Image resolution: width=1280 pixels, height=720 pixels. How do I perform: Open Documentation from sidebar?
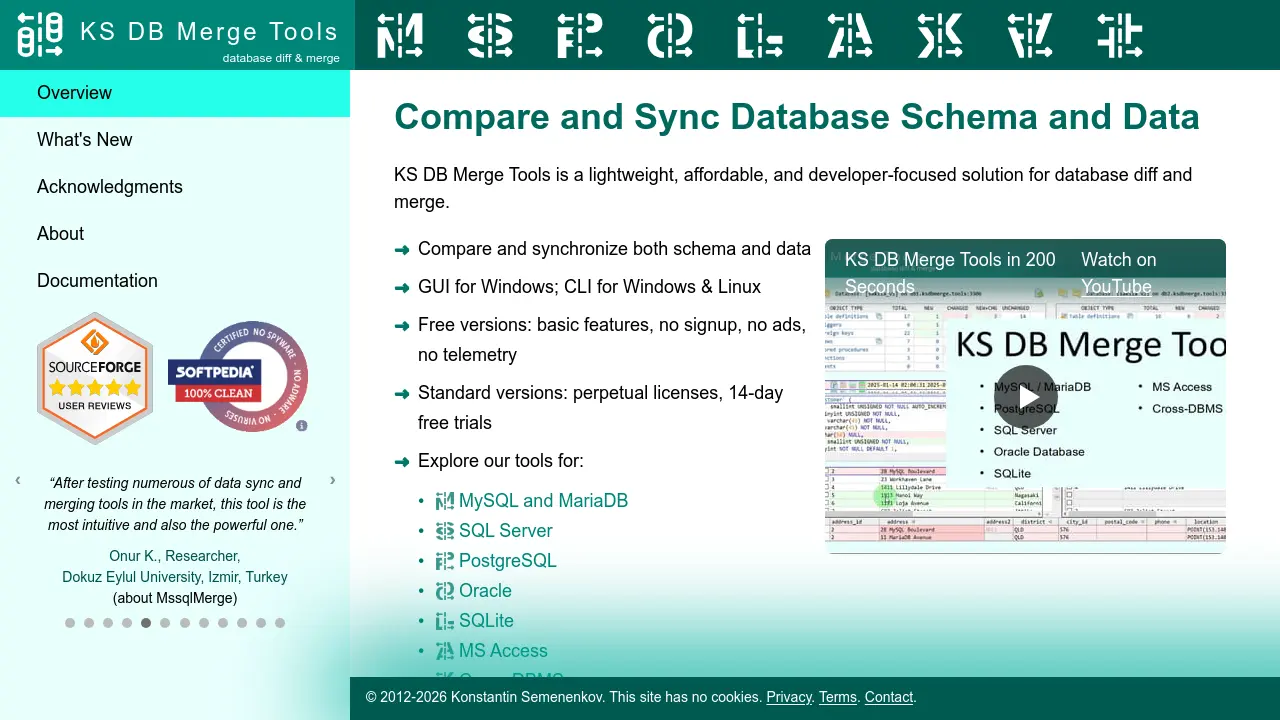(175, 281)
